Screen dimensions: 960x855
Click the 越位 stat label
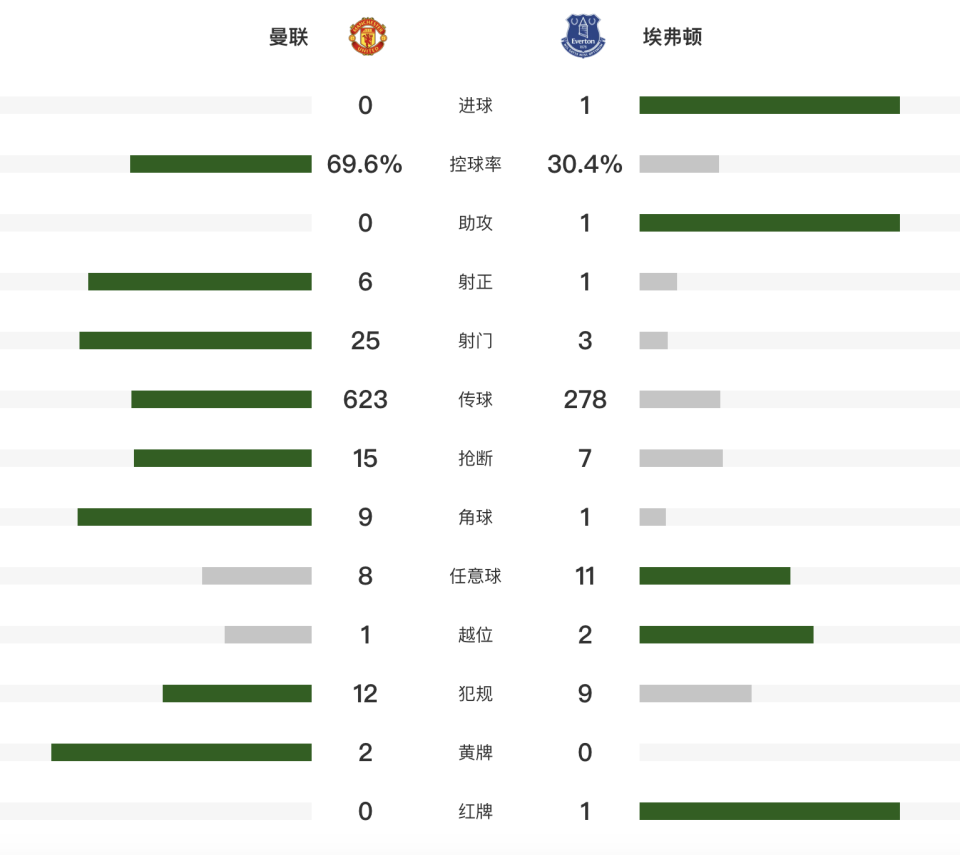pos(475,635)
